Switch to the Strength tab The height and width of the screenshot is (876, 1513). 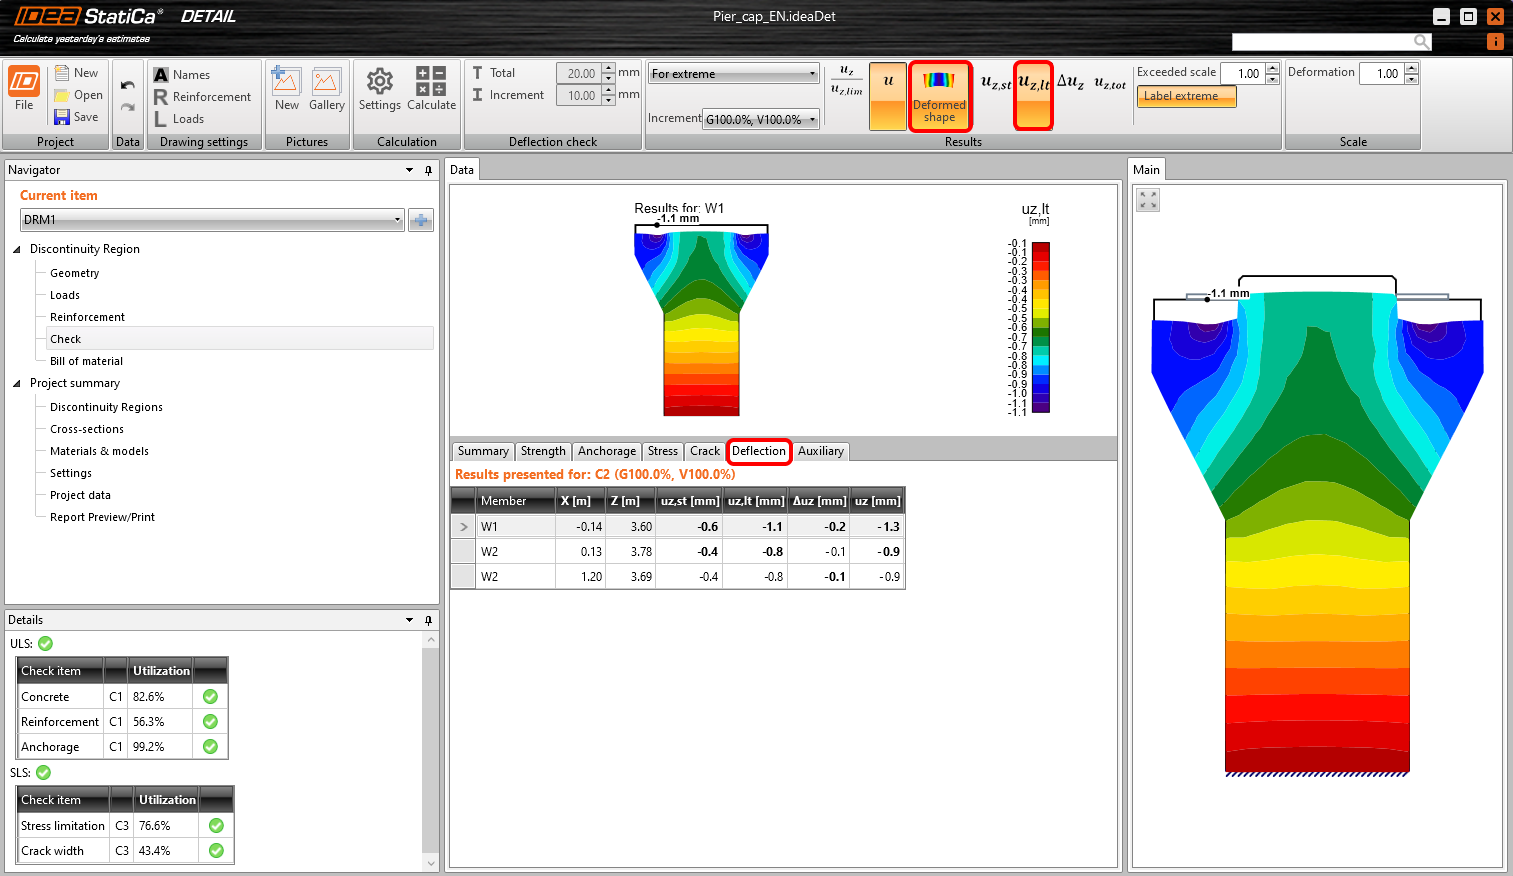[543, 451]
